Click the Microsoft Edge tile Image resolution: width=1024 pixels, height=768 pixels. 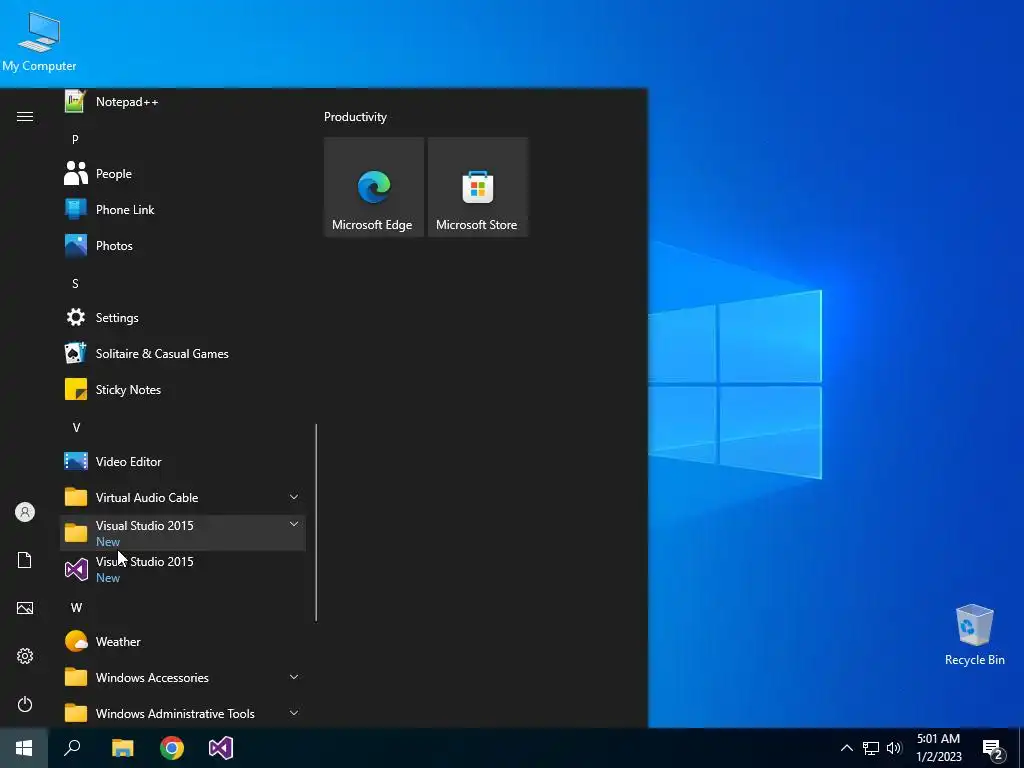coord(374,187)
